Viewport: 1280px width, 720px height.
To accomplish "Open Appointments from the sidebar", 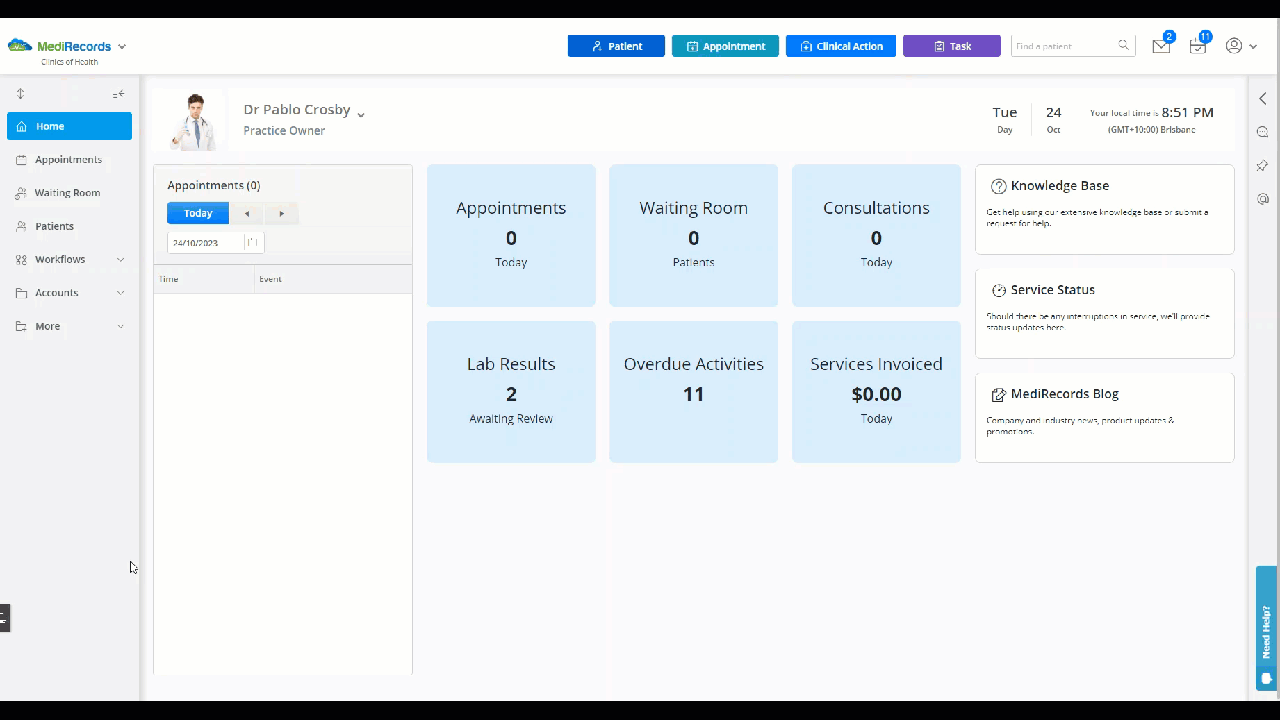I will (x=69, y=160).
